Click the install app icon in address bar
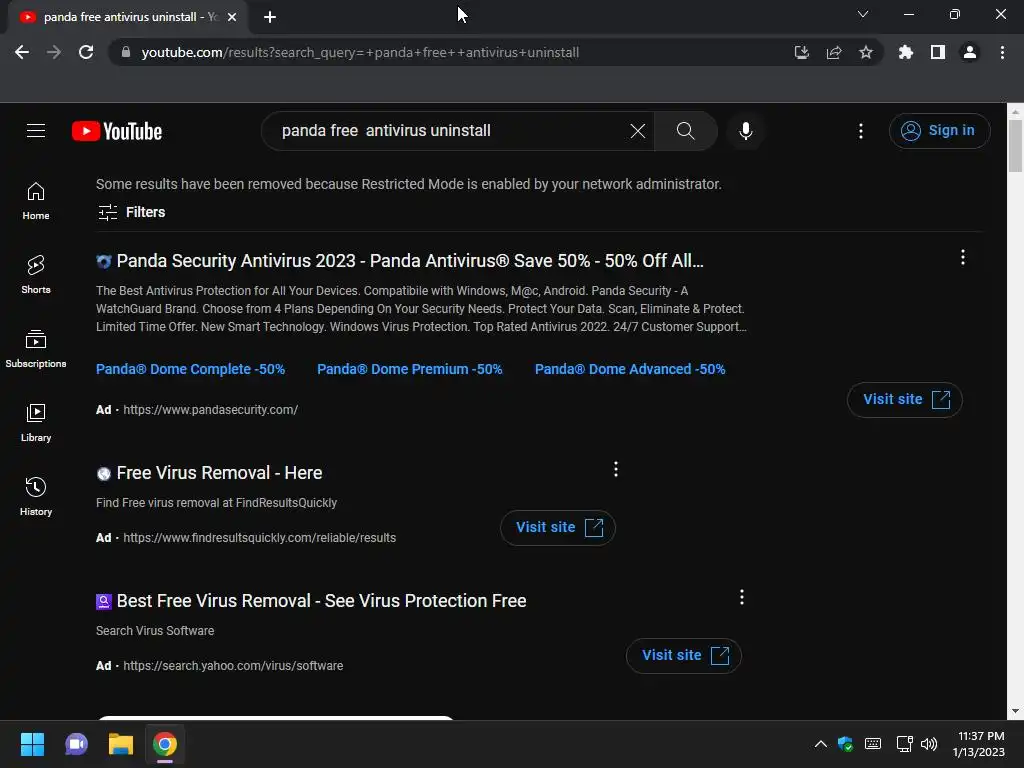The height and width of the screenshot is (768, 1024). point(801,52)
